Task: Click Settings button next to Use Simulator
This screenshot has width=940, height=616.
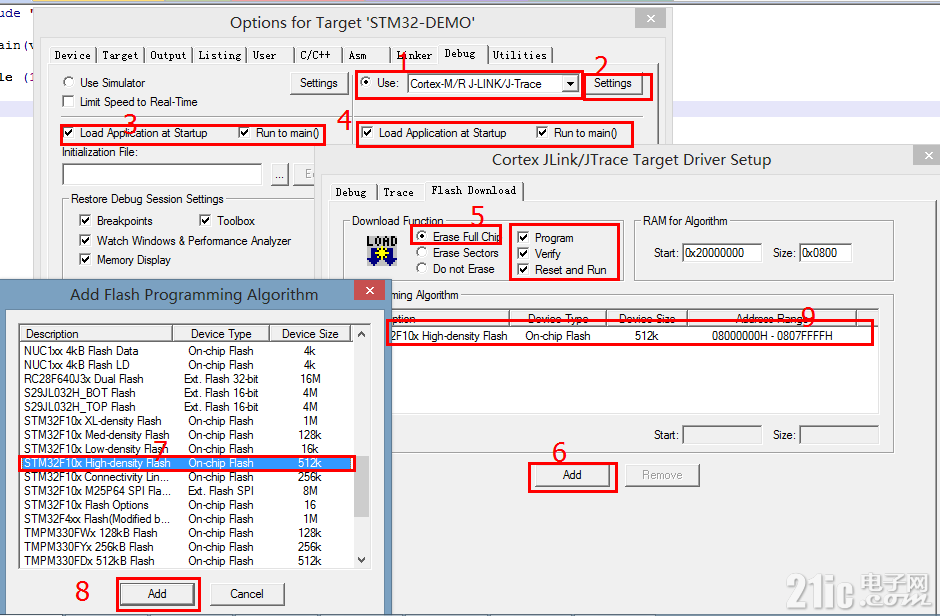Action: [x=318, y=83]
